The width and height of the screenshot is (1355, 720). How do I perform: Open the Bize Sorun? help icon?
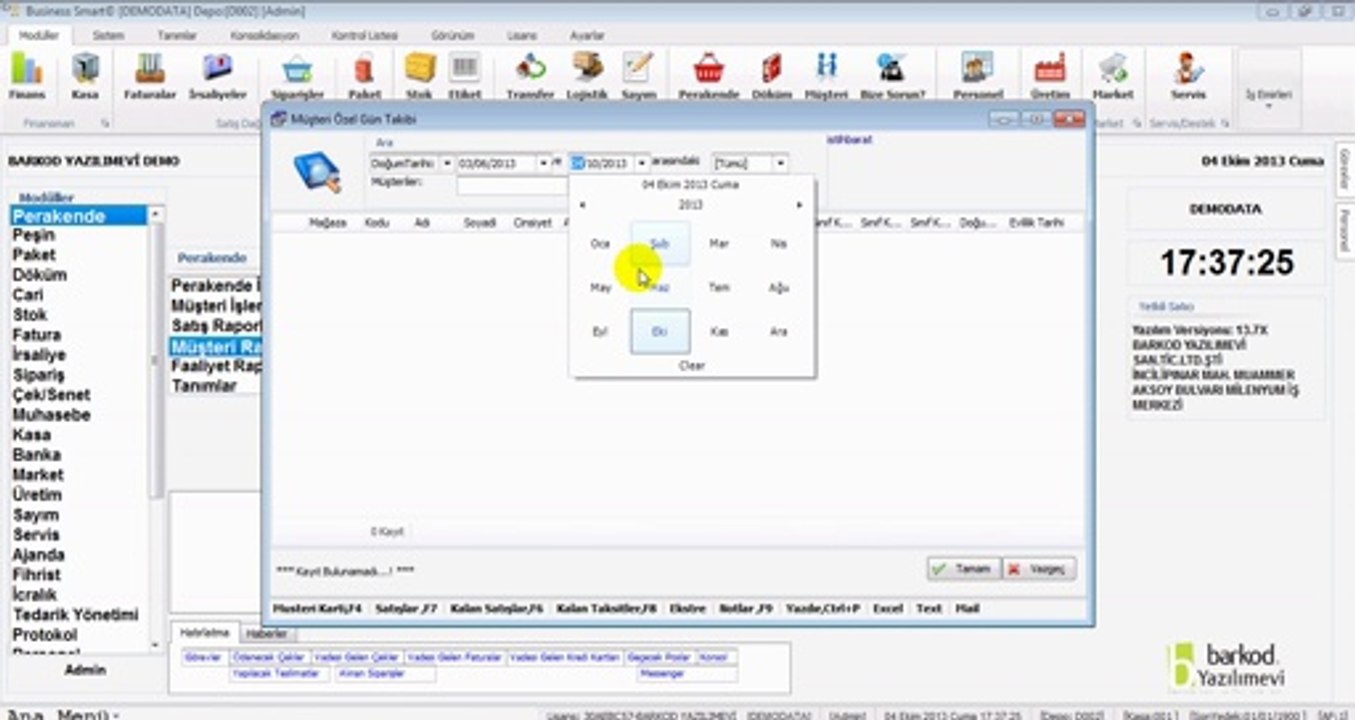892,75
